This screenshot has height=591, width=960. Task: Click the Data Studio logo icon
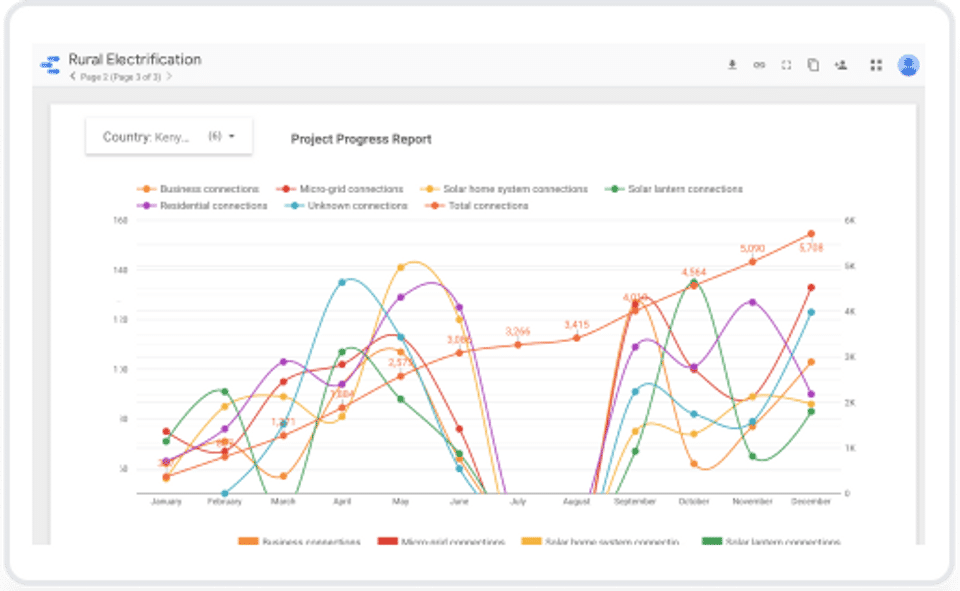pos(50,64)
